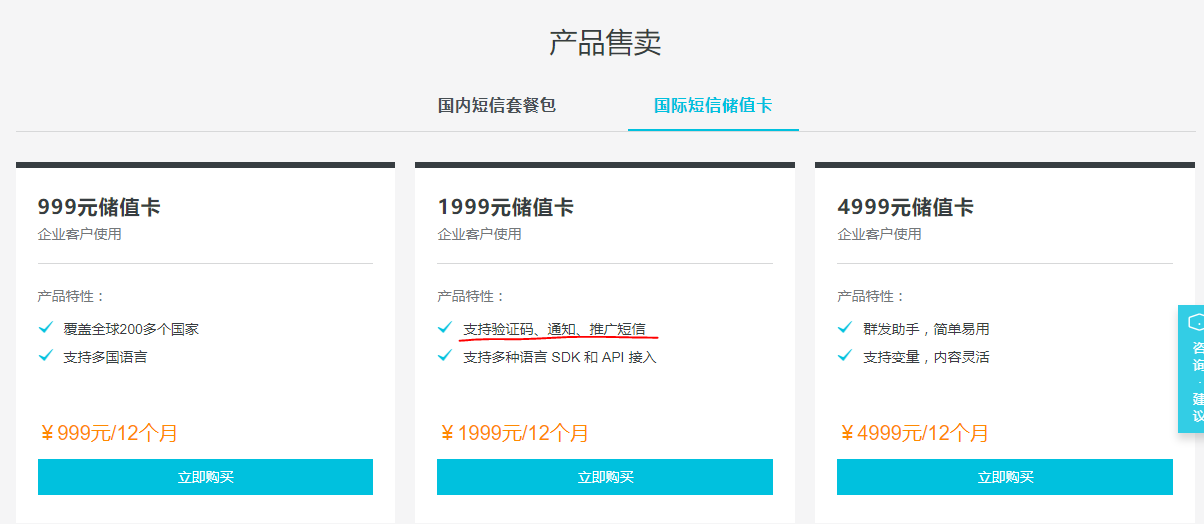Viewport: 1204px width, 524px height.
Task: Purchase the 4999元储值卡 via 立即购买
Action: 1004,477
